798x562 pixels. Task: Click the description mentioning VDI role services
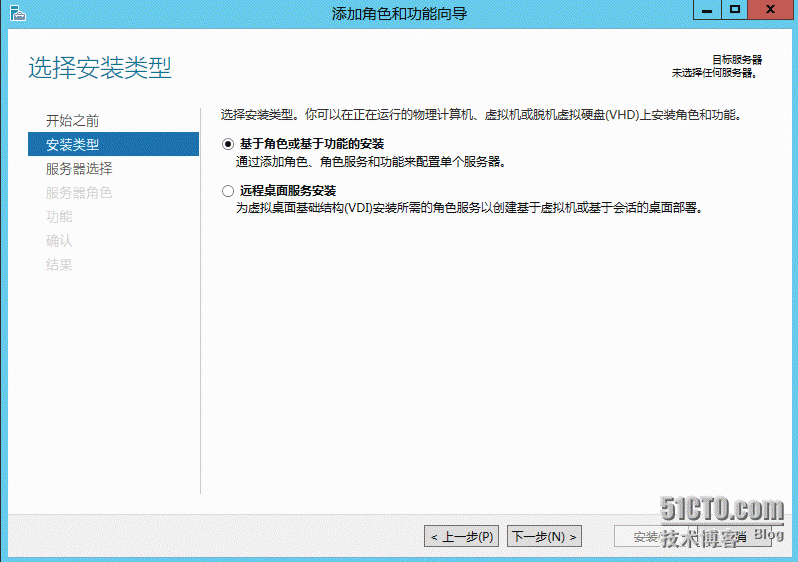click(469, 208)
